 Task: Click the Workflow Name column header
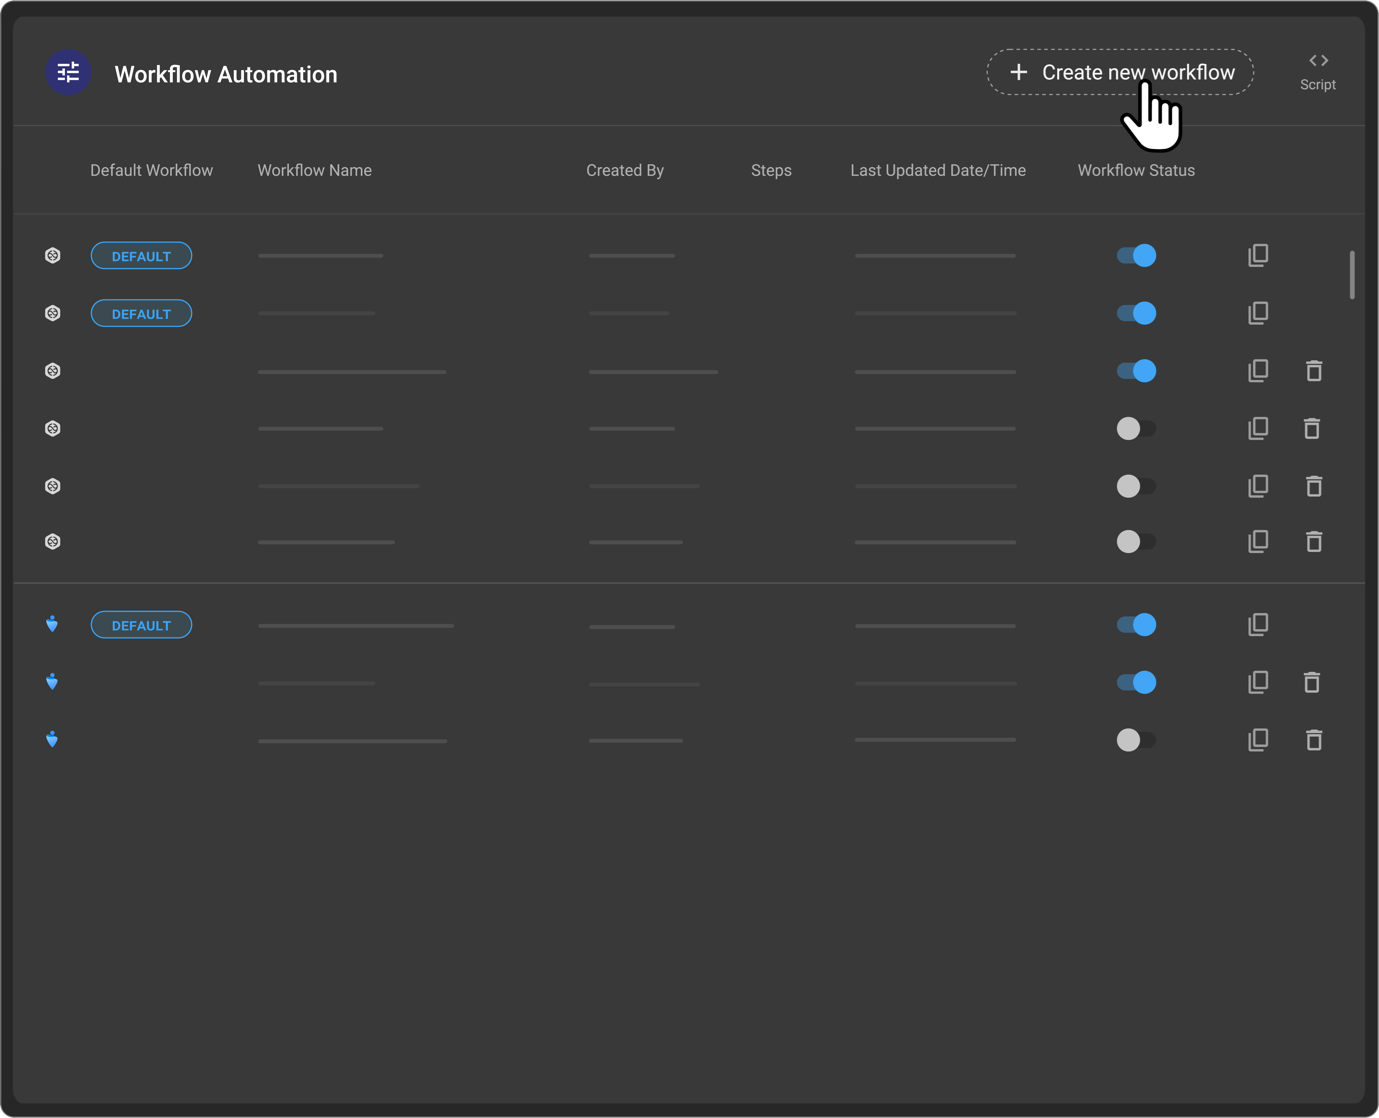tap(314, 170)
